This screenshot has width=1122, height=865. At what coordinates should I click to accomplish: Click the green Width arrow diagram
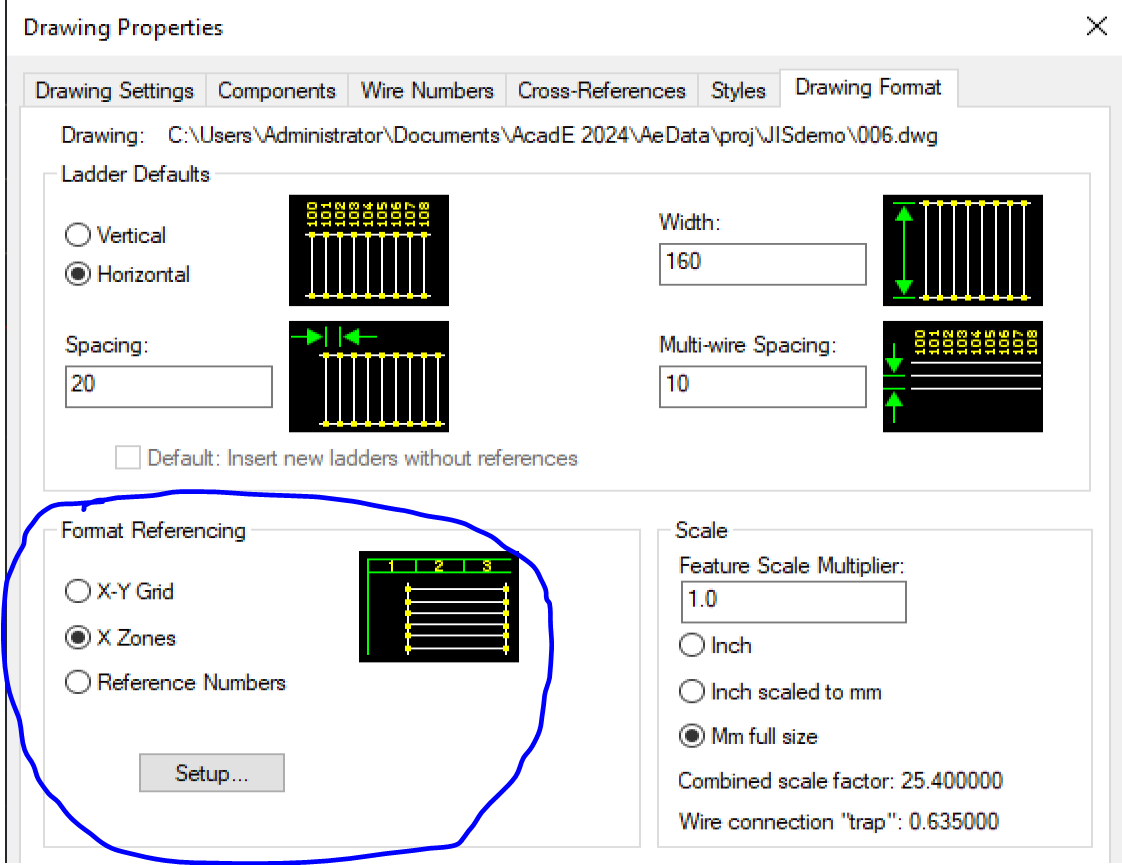click(962, 250)
